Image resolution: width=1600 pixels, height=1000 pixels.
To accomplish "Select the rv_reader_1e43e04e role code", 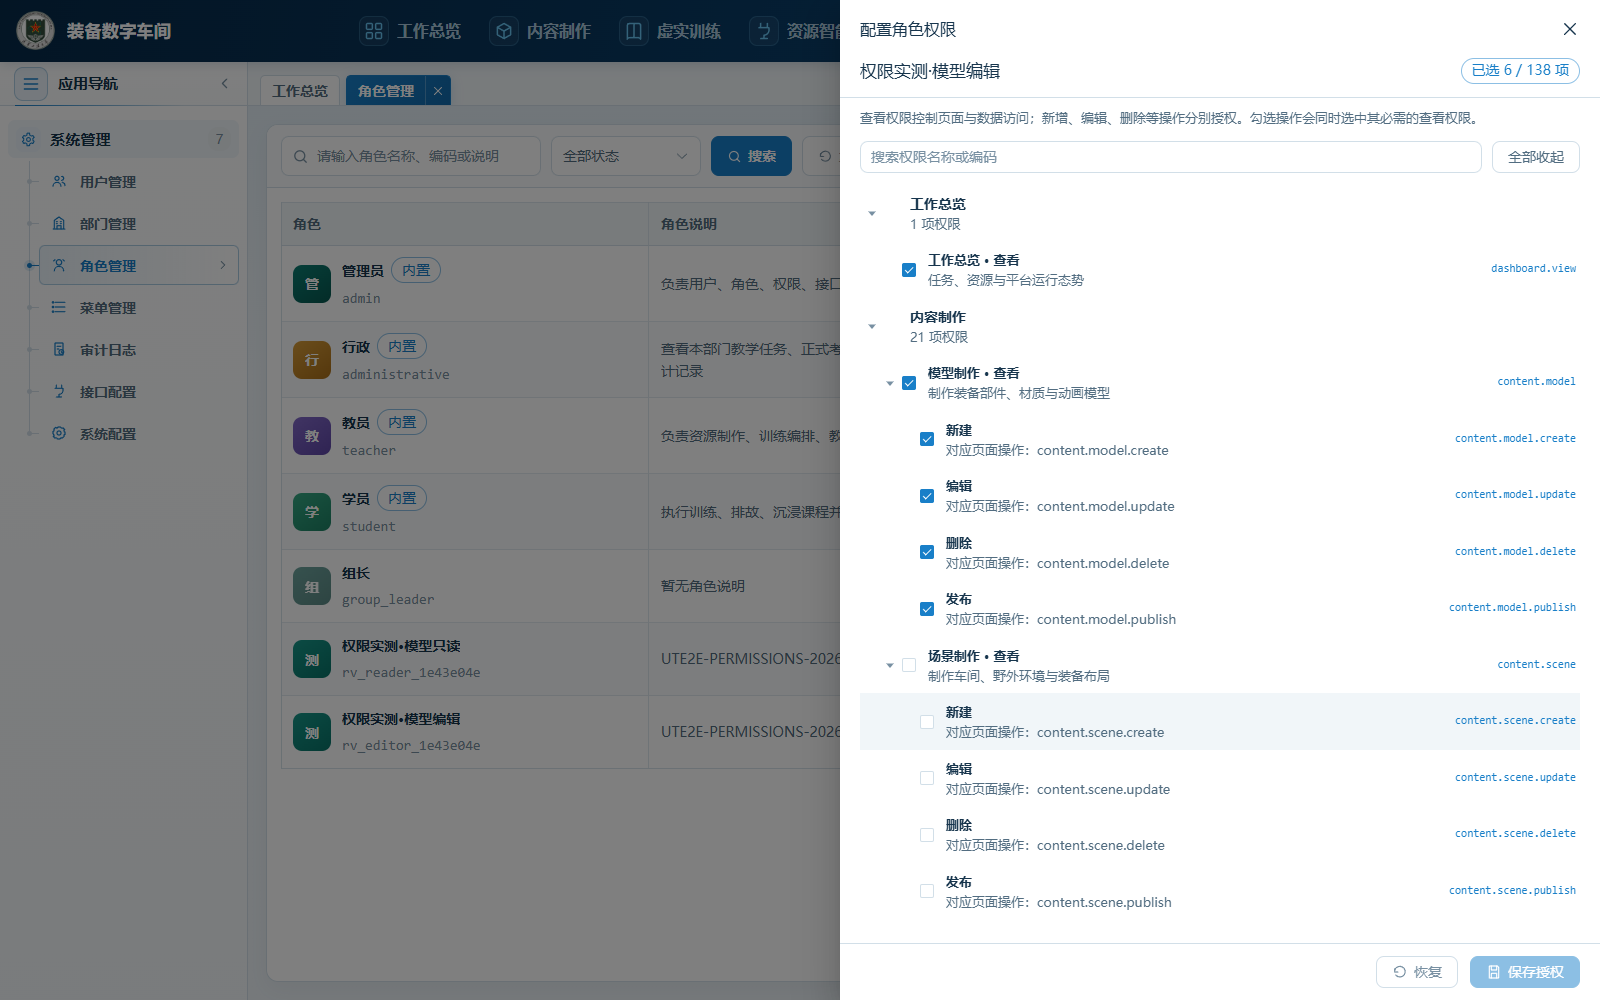I will coord(411,672).
